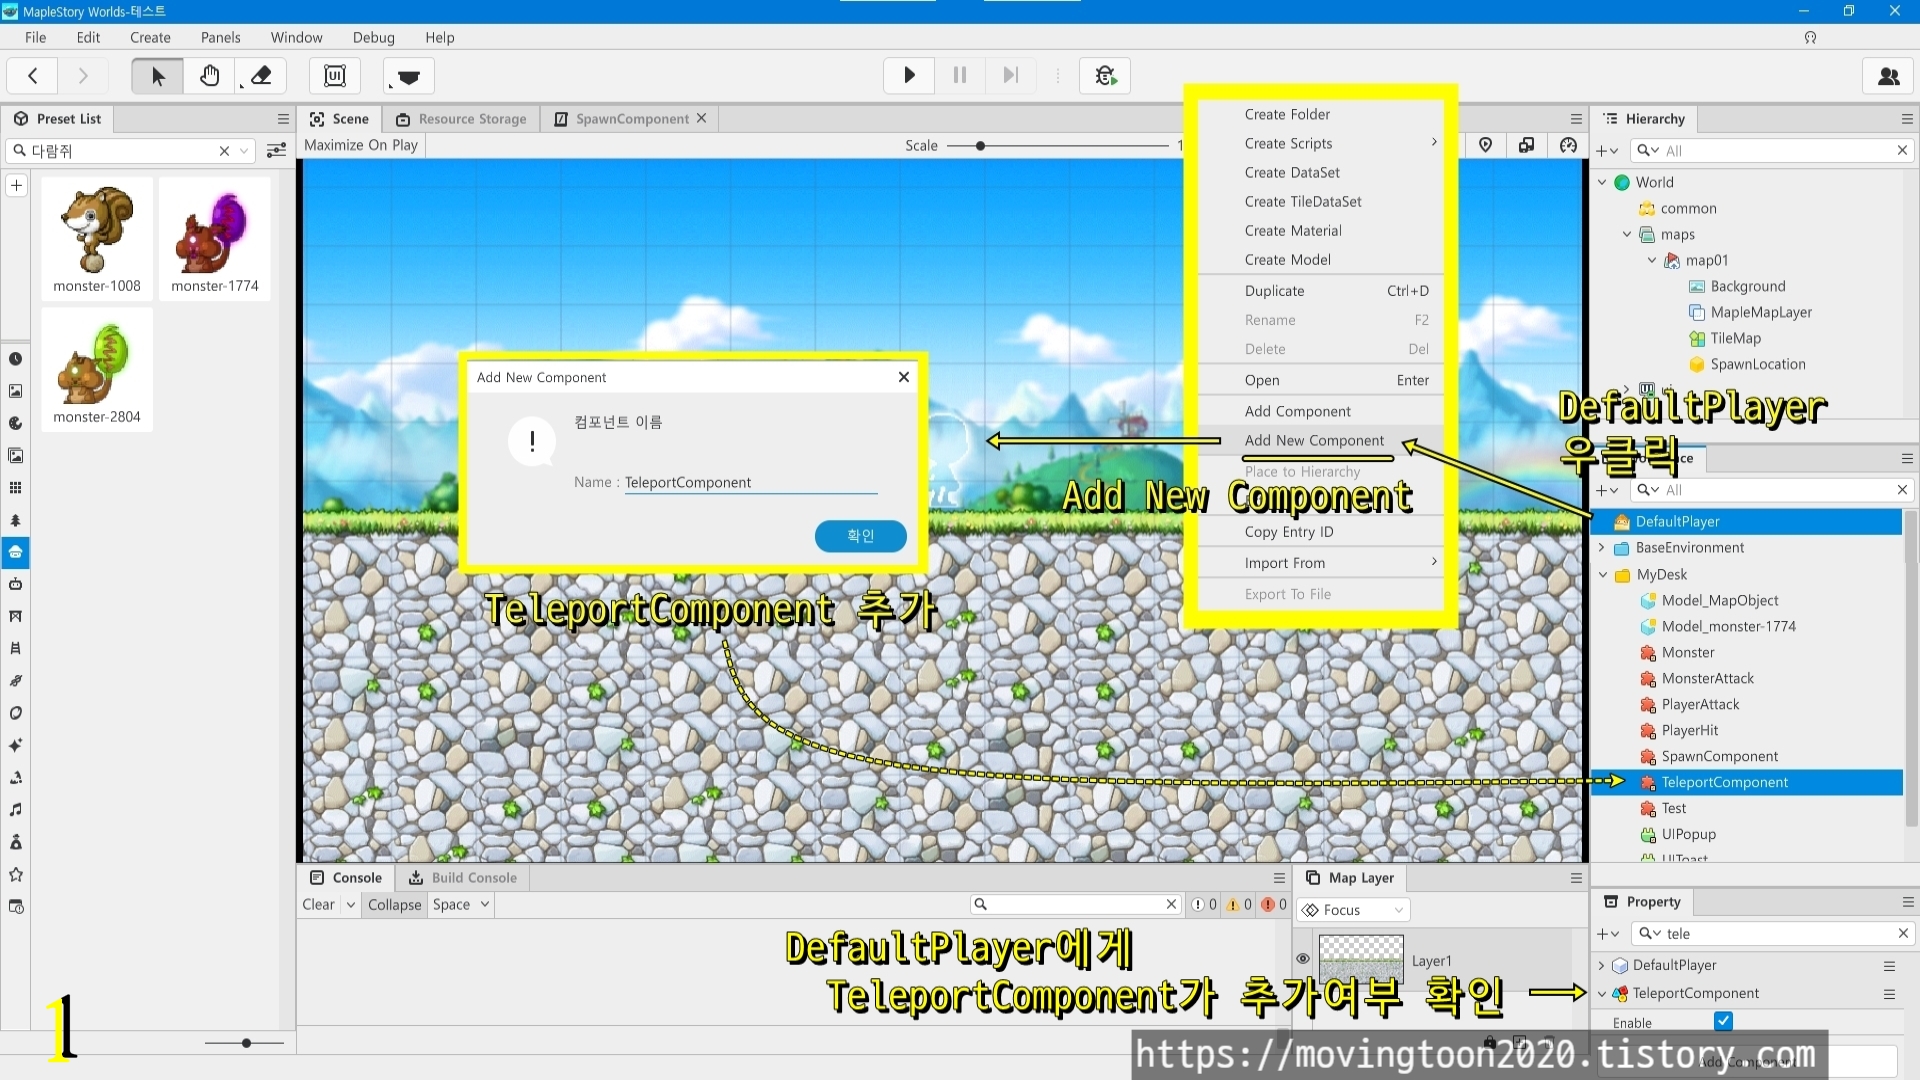
Task: Click the collaborators people icon
Action: click(x=1889, y=75)
